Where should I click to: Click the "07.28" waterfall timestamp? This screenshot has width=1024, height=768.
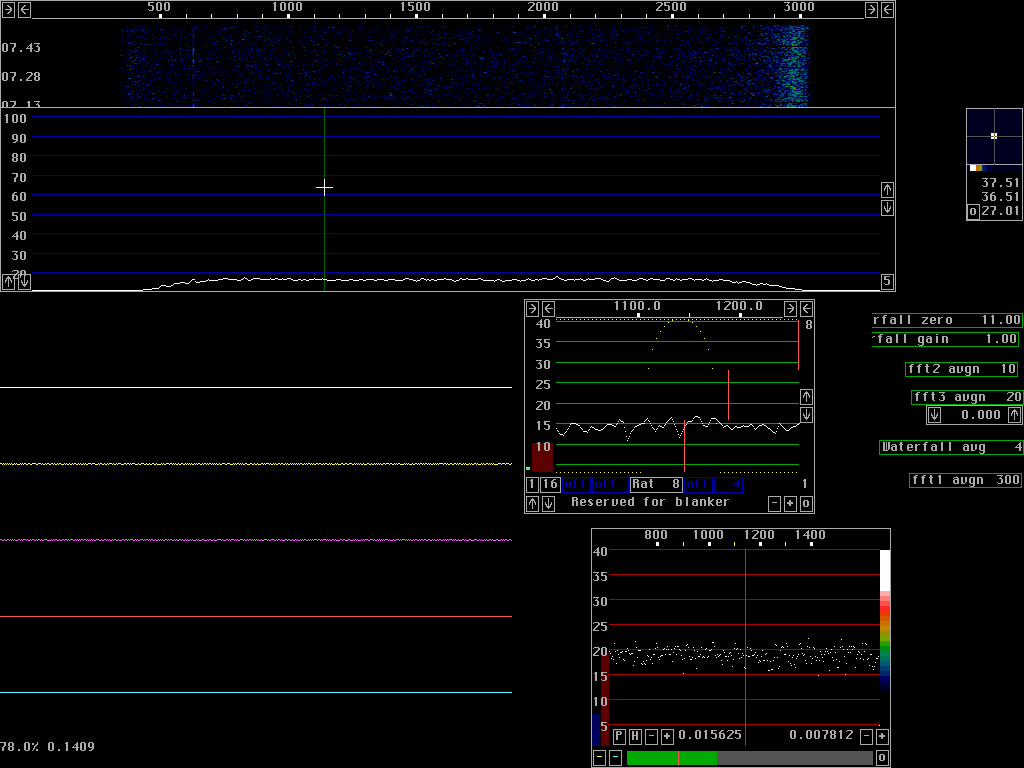(21, 77)
